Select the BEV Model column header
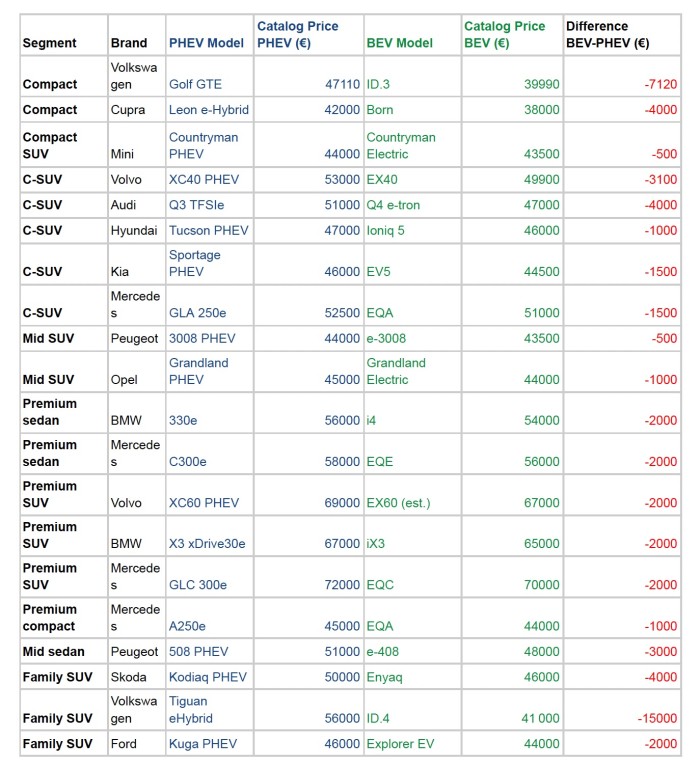Screen dimensions: 700x767 point(400,43)
